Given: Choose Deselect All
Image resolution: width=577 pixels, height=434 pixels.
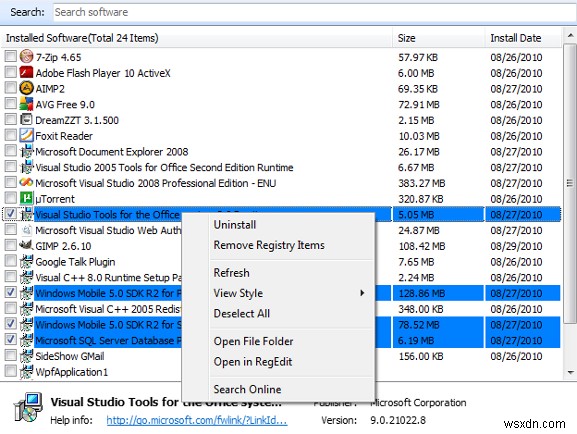Looking at the screenshot, I should click(x=241, y=314).
